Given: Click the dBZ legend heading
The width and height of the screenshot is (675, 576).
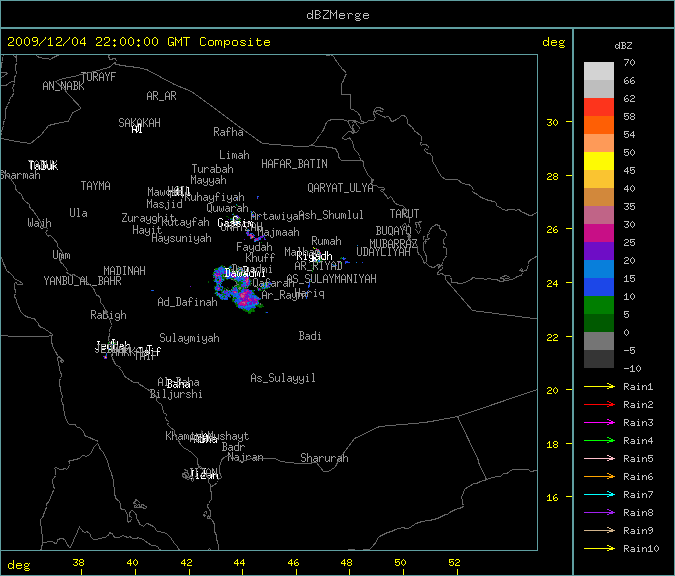Looking at the screenshot, I should [623, 46].
